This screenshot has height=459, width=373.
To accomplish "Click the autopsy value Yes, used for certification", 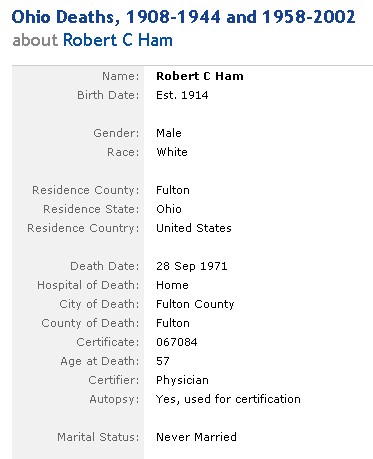I will [x=229, y=399].
